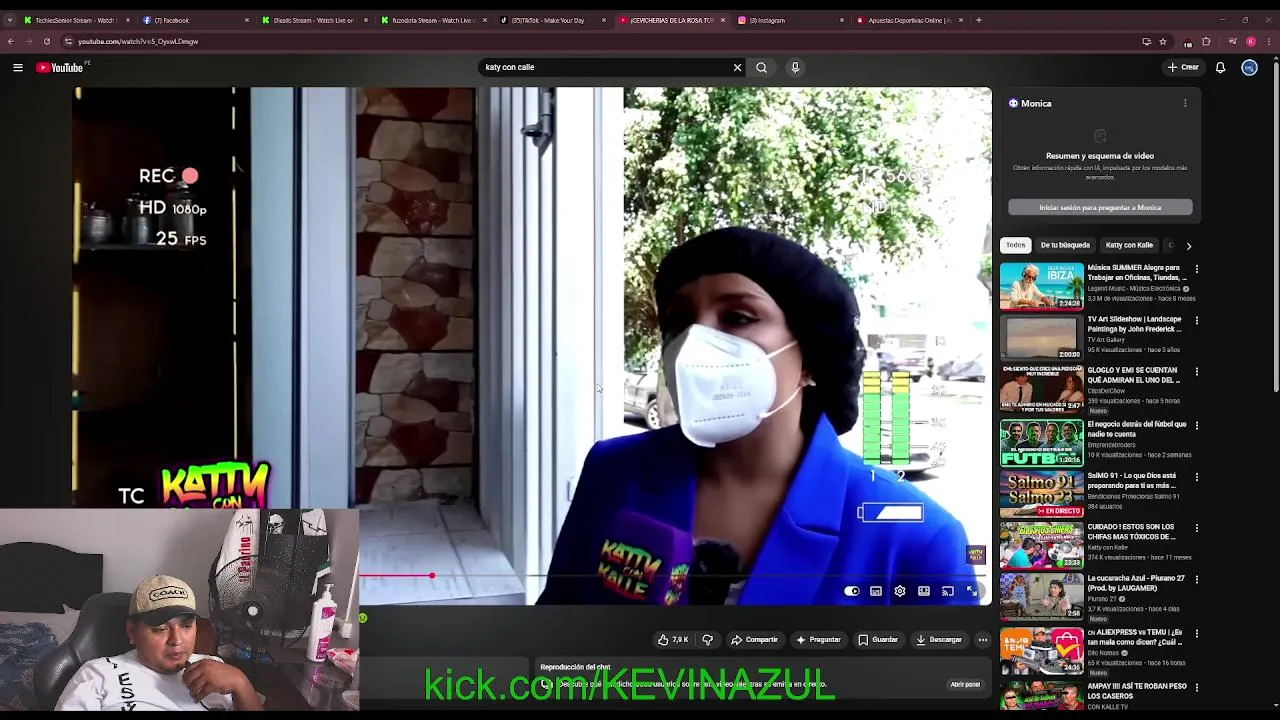The width and height of the screenshot is (1280, 720).
Task: Click channel name 'ClipsDelChow'
Action: point(1105,391)
